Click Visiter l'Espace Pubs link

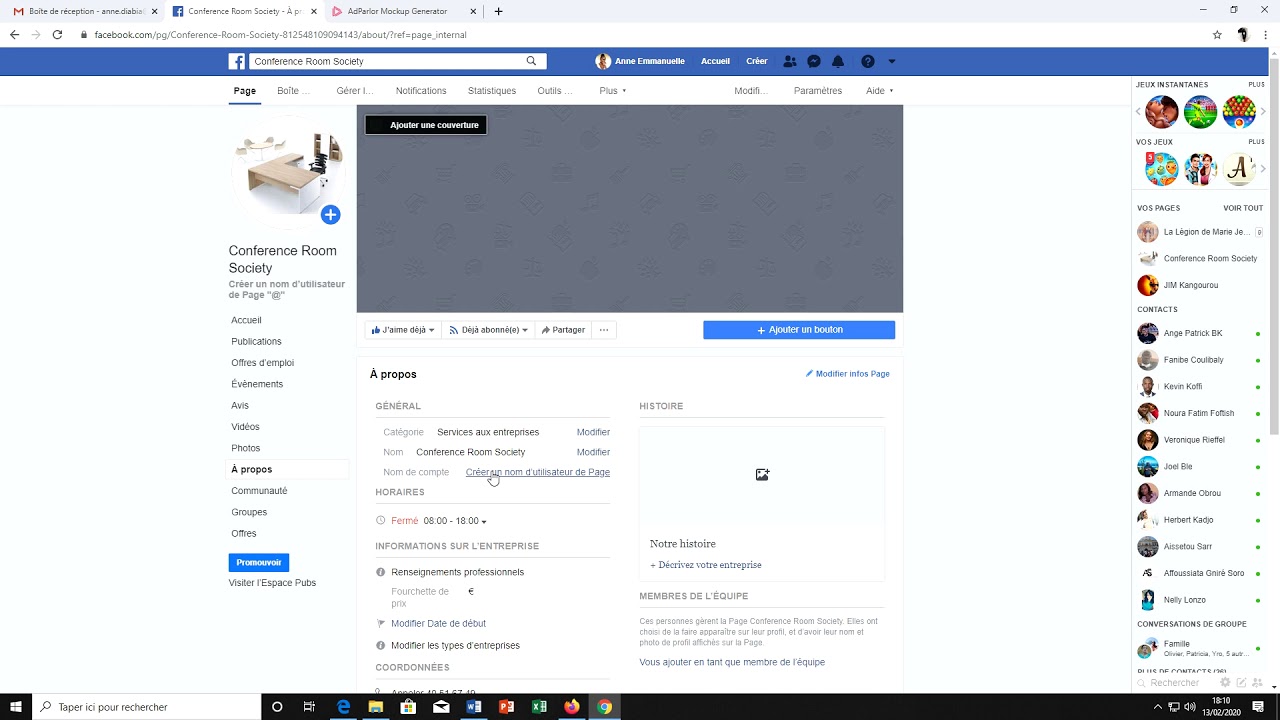(272, 583)
